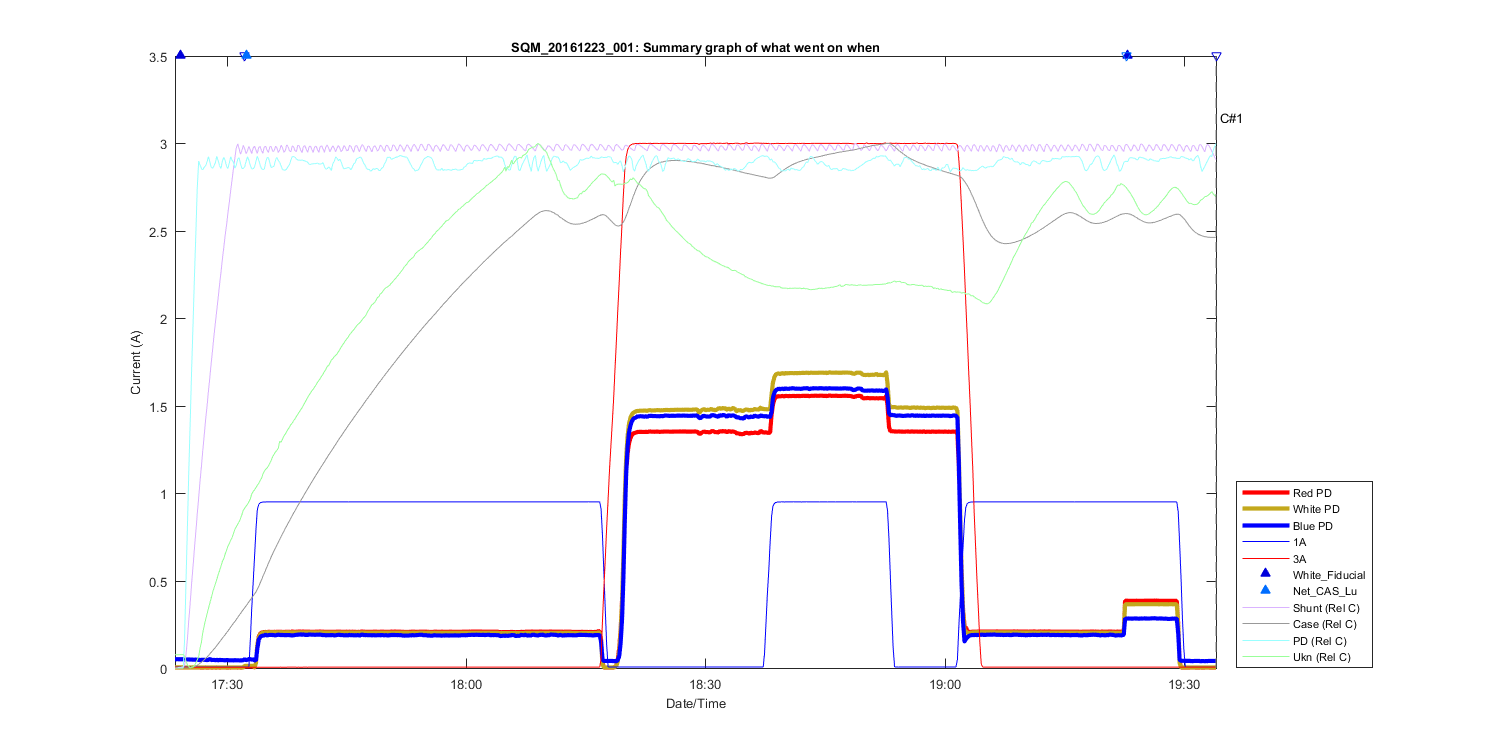Viewport: 1500px width, 750px height.
Task: Click the Red PD legend entry
Action: pyautogui.click(x=1312, y=493)
